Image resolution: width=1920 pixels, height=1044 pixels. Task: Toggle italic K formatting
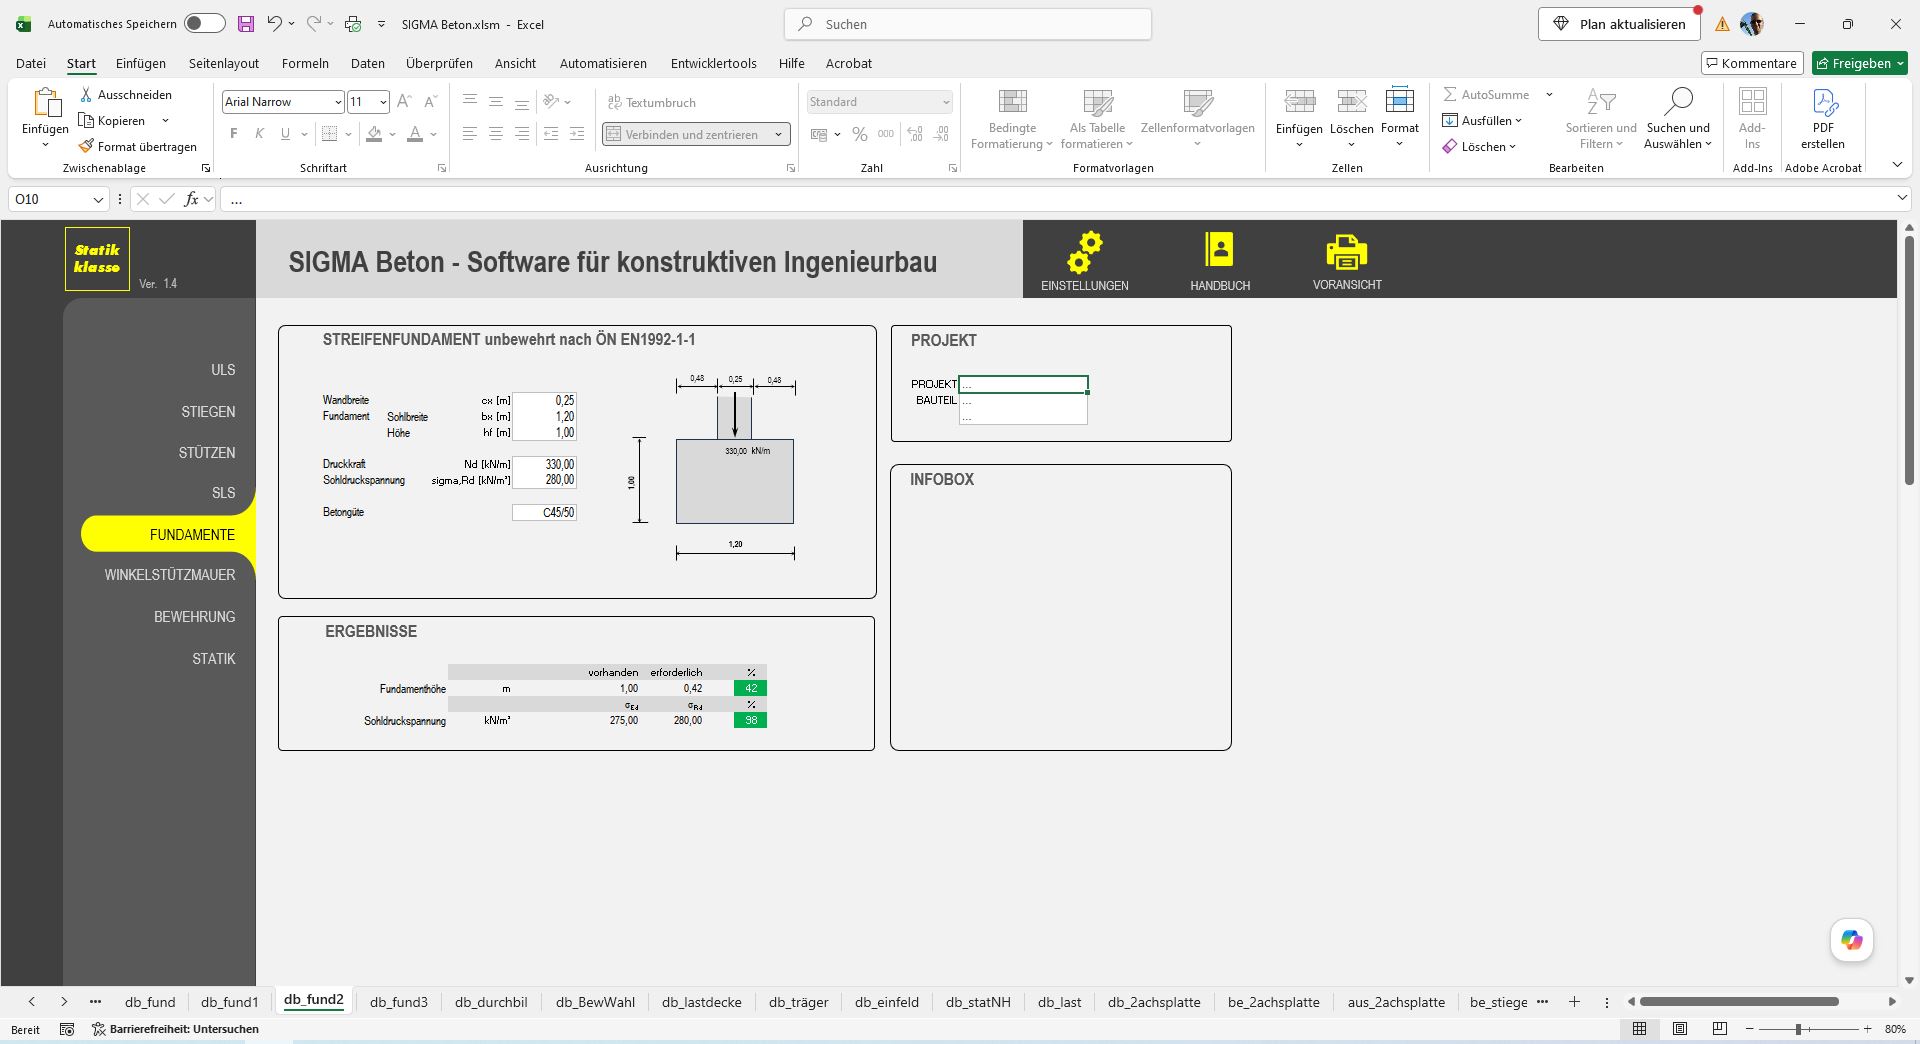(x=259, y=134)
